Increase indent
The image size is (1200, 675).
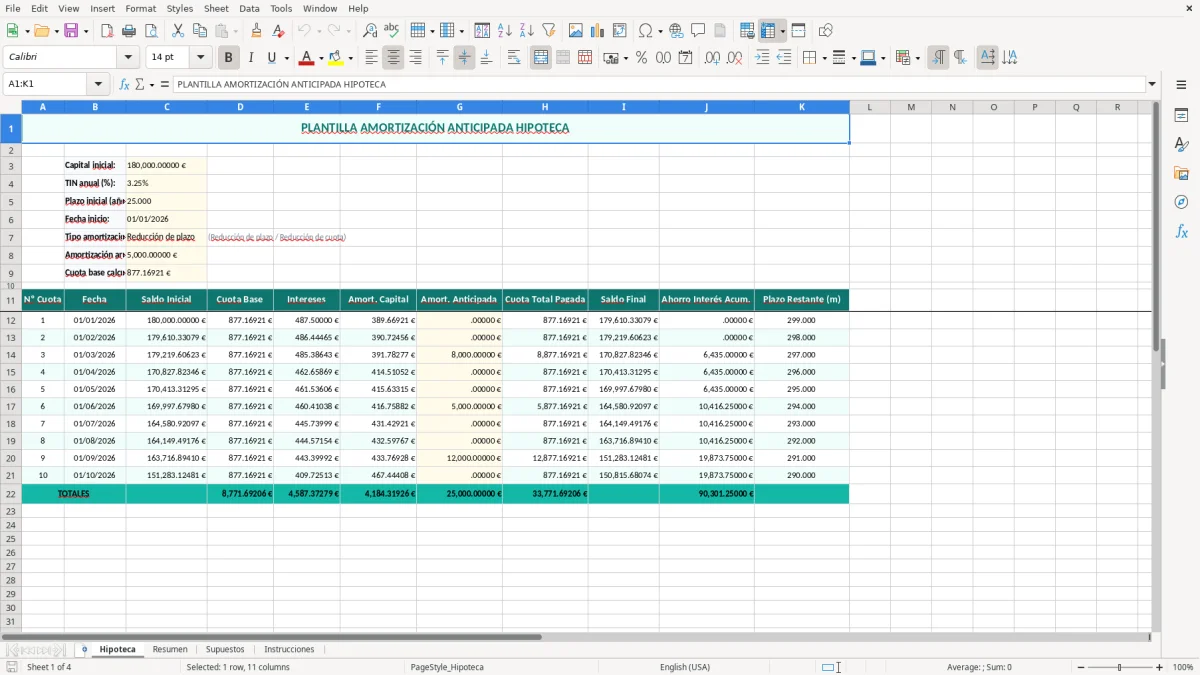pyautogui.click(x=762, y=58)
